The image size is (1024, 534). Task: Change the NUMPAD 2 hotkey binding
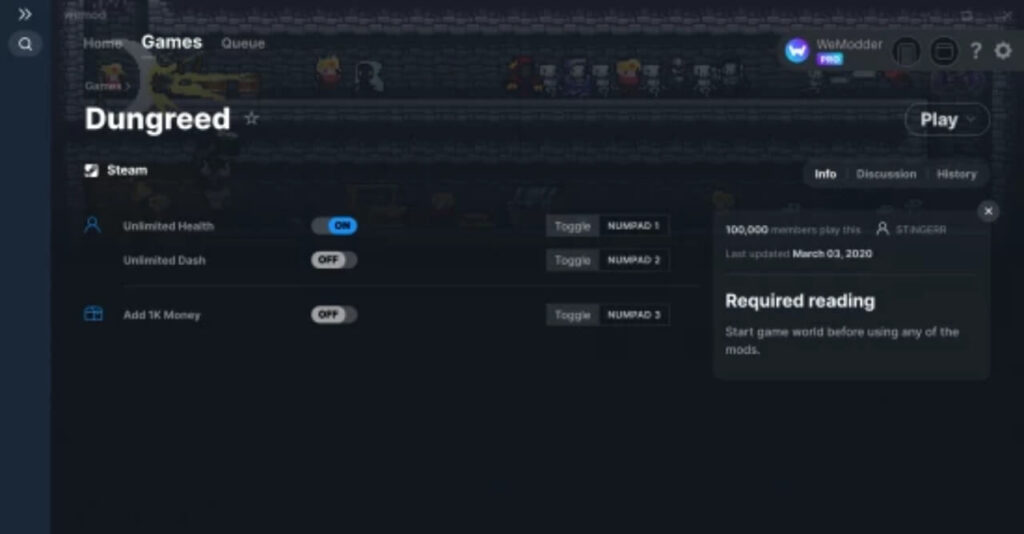[633, 260]
